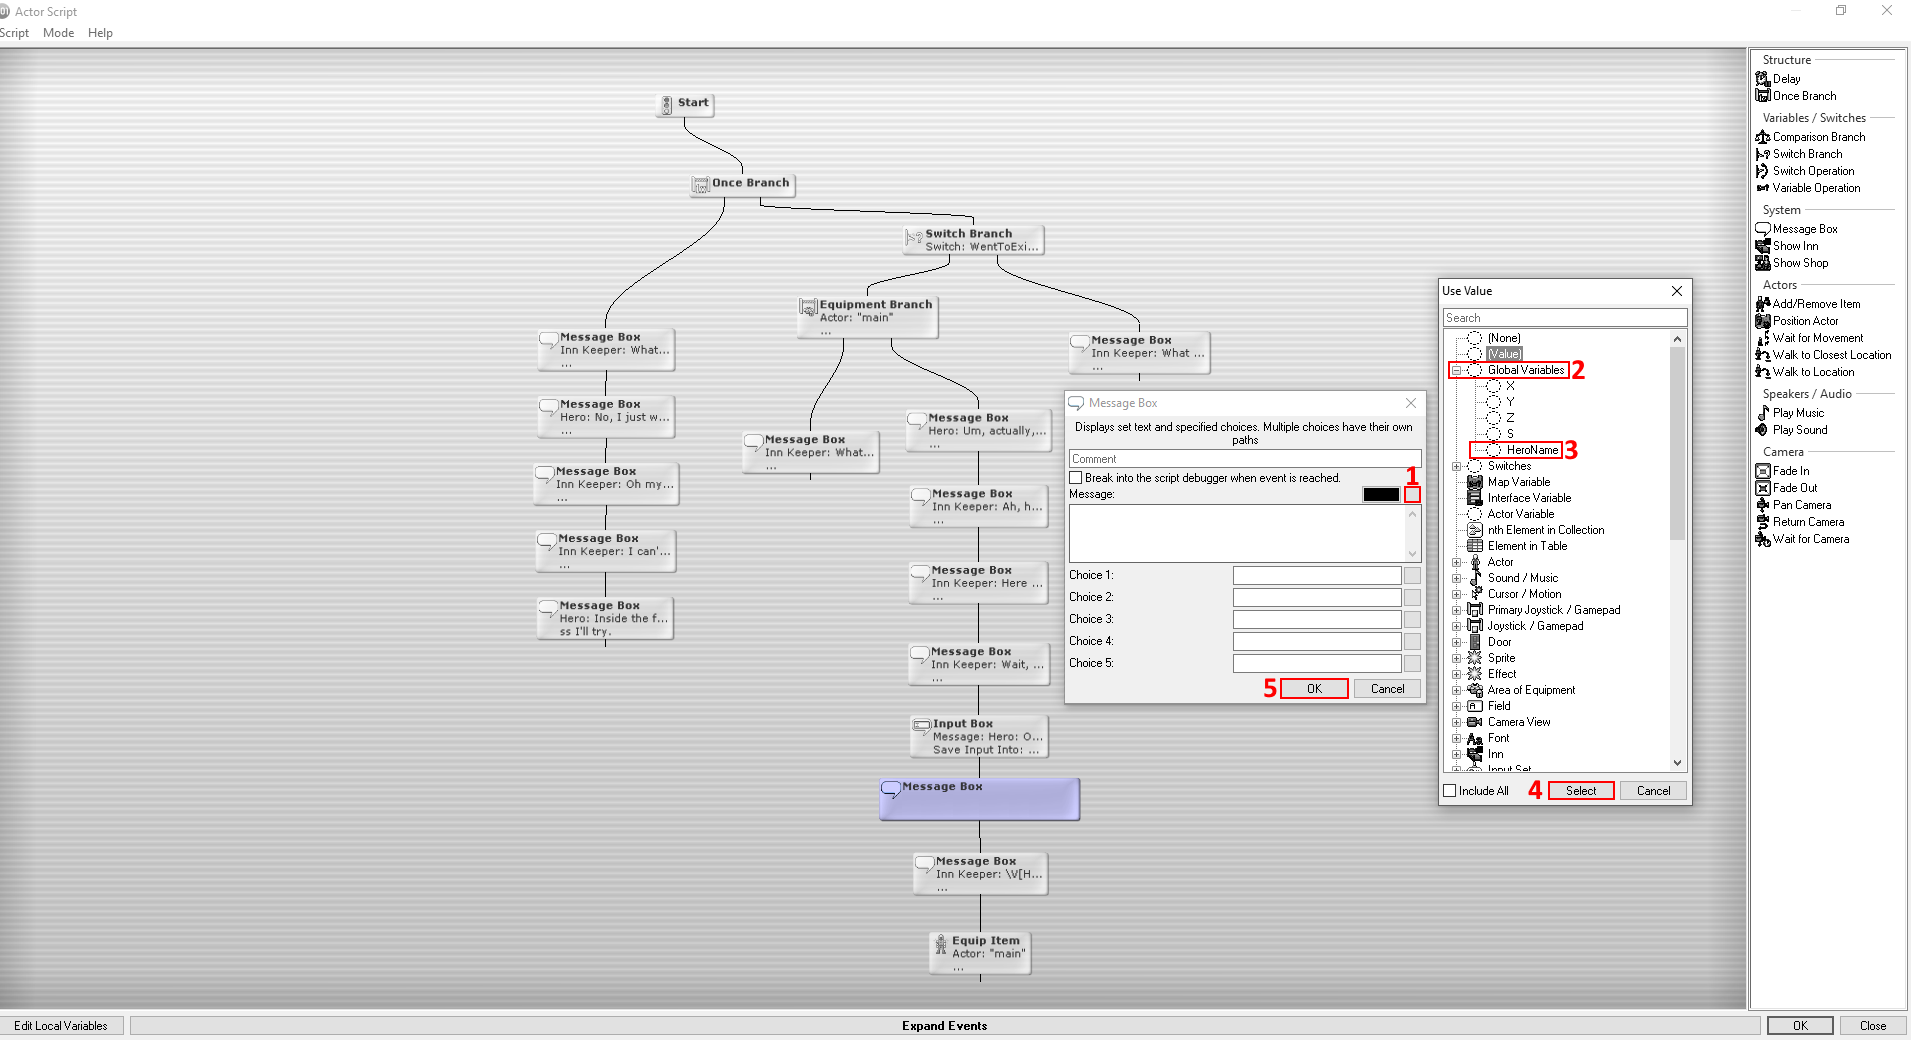Select the Start node in the script graph
This screenshot has width=1911, height=1040.
click(x=685, y=104)
